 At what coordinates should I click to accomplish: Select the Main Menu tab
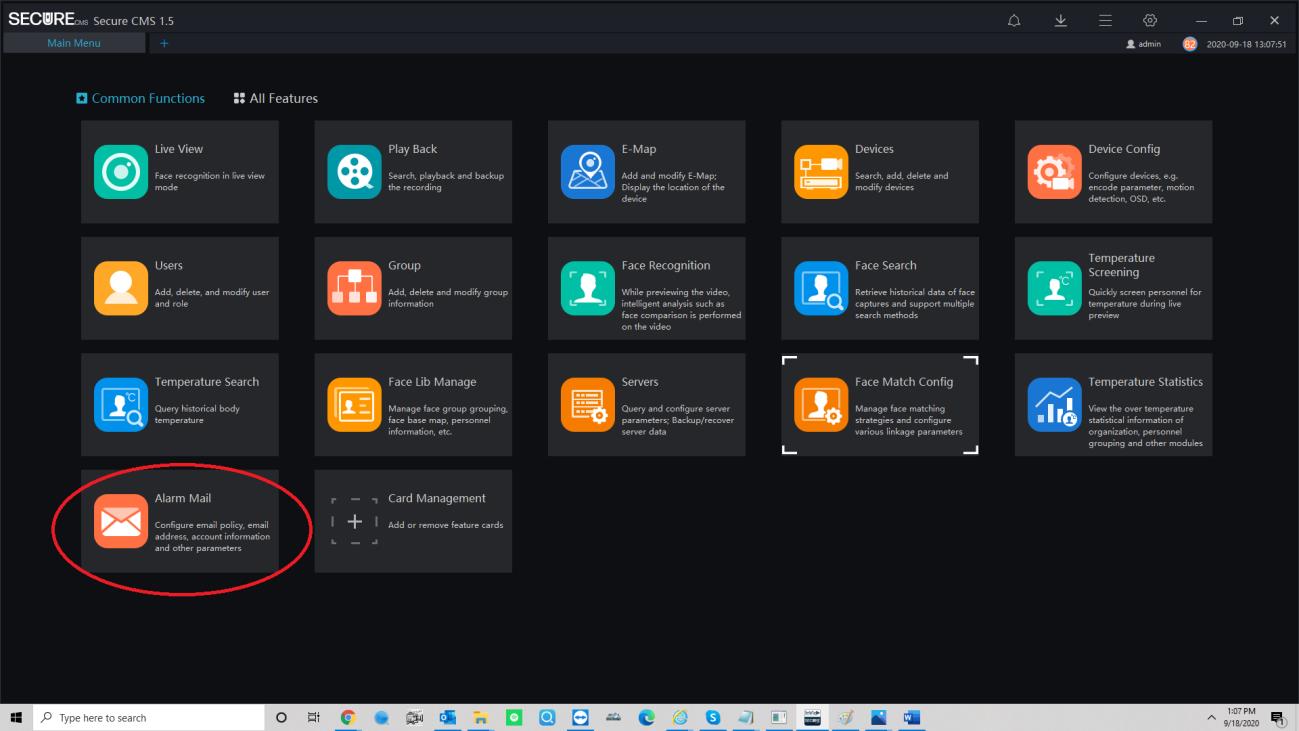click(74, 43)
